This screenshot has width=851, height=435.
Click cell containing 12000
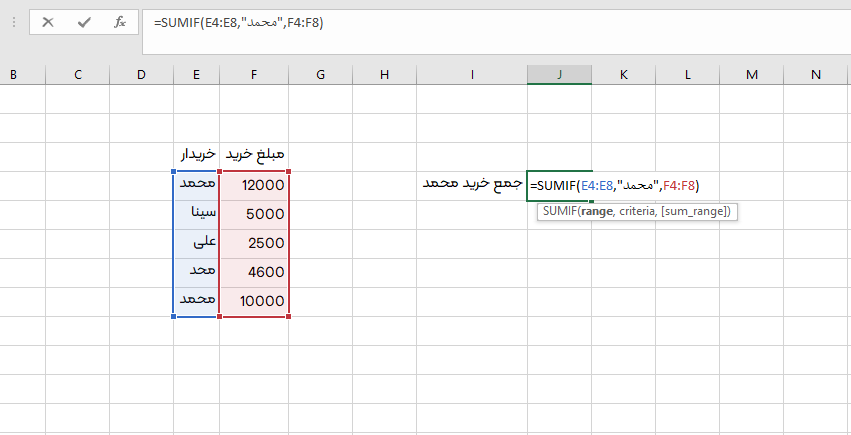click(254, 185)
